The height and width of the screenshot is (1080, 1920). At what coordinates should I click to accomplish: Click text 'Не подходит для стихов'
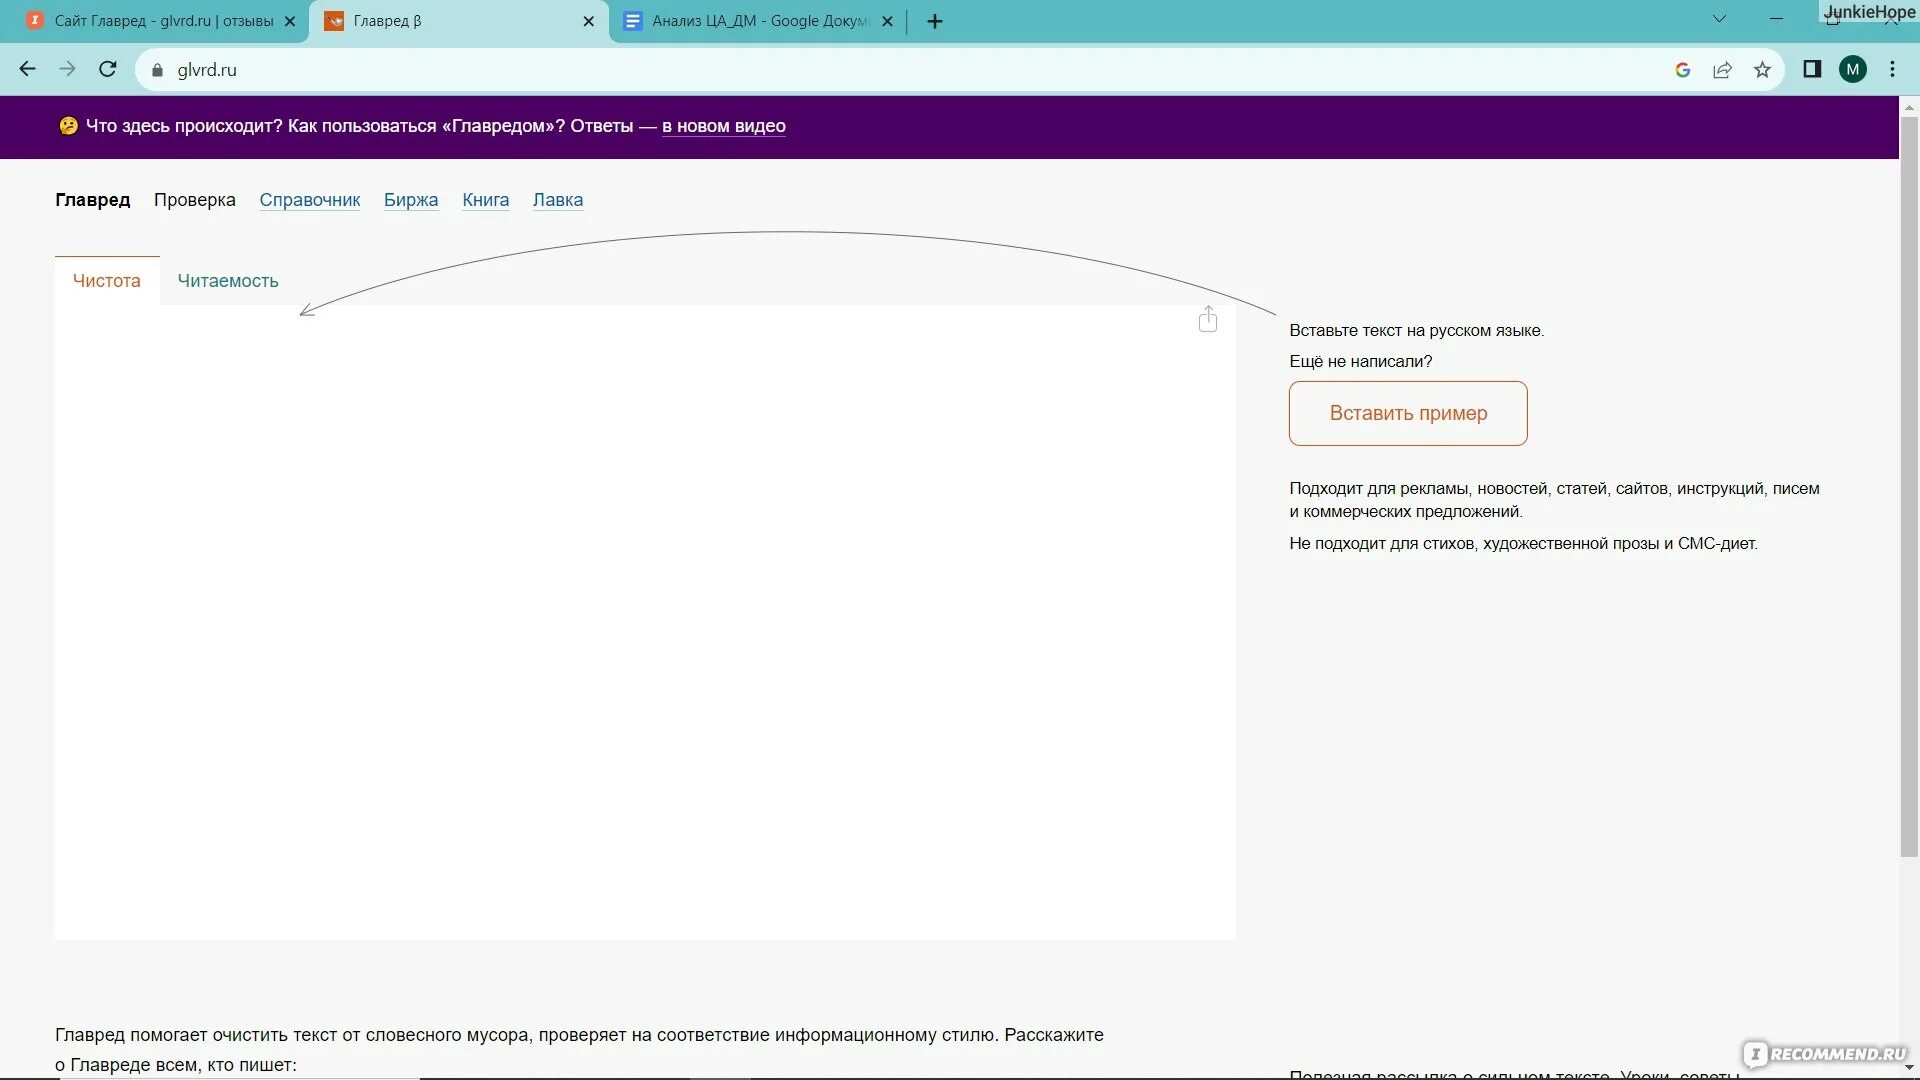click(1382, 543)
